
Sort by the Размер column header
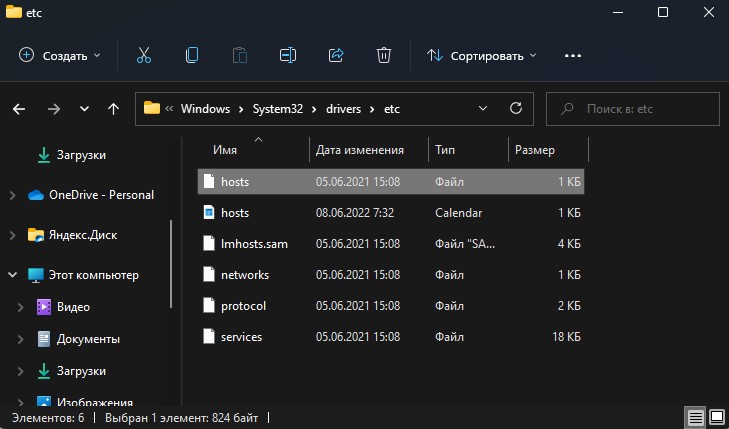pos(535,150)
